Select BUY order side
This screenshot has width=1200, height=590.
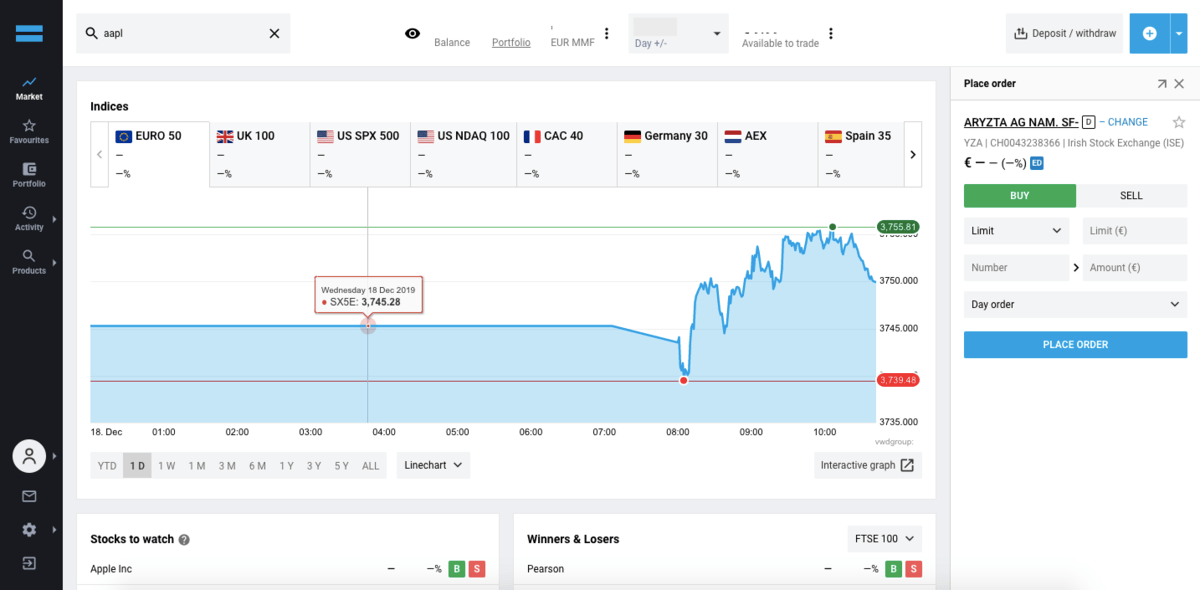[x=1019, y=196]
